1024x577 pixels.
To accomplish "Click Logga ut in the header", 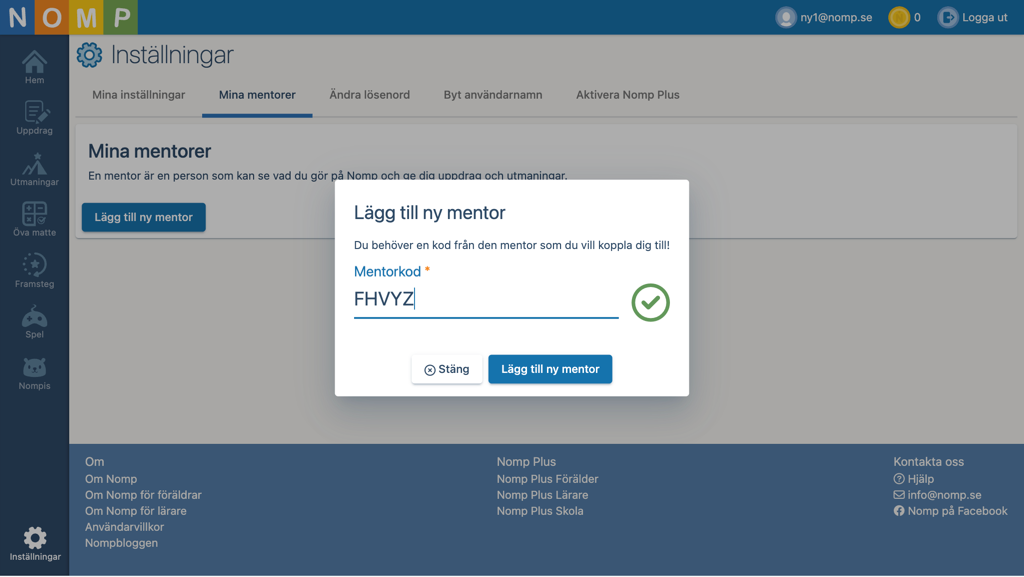I will [x=972, y=18].
